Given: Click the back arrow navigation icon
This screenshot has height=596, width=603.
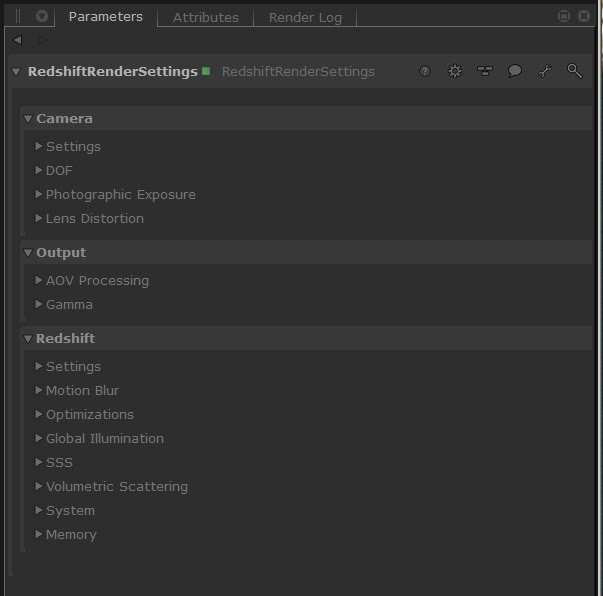Looking at the screenshot, I should pos(17,40).
